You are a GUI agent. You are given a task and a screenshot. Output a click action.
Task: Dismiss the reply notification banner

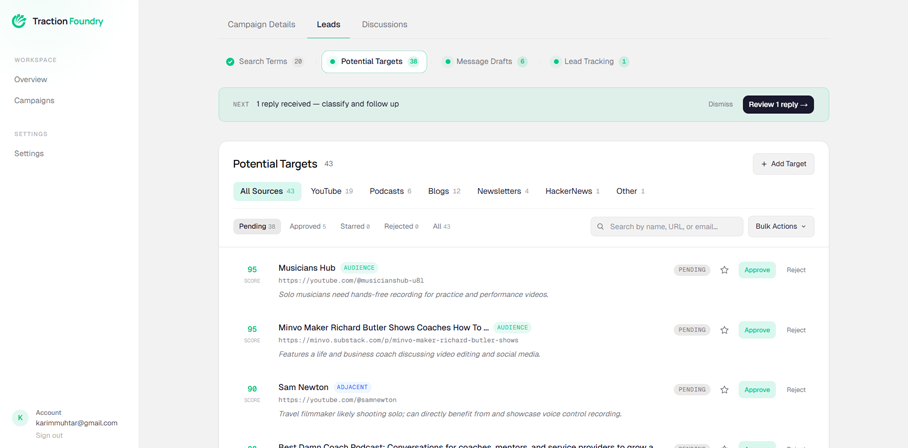720,104
